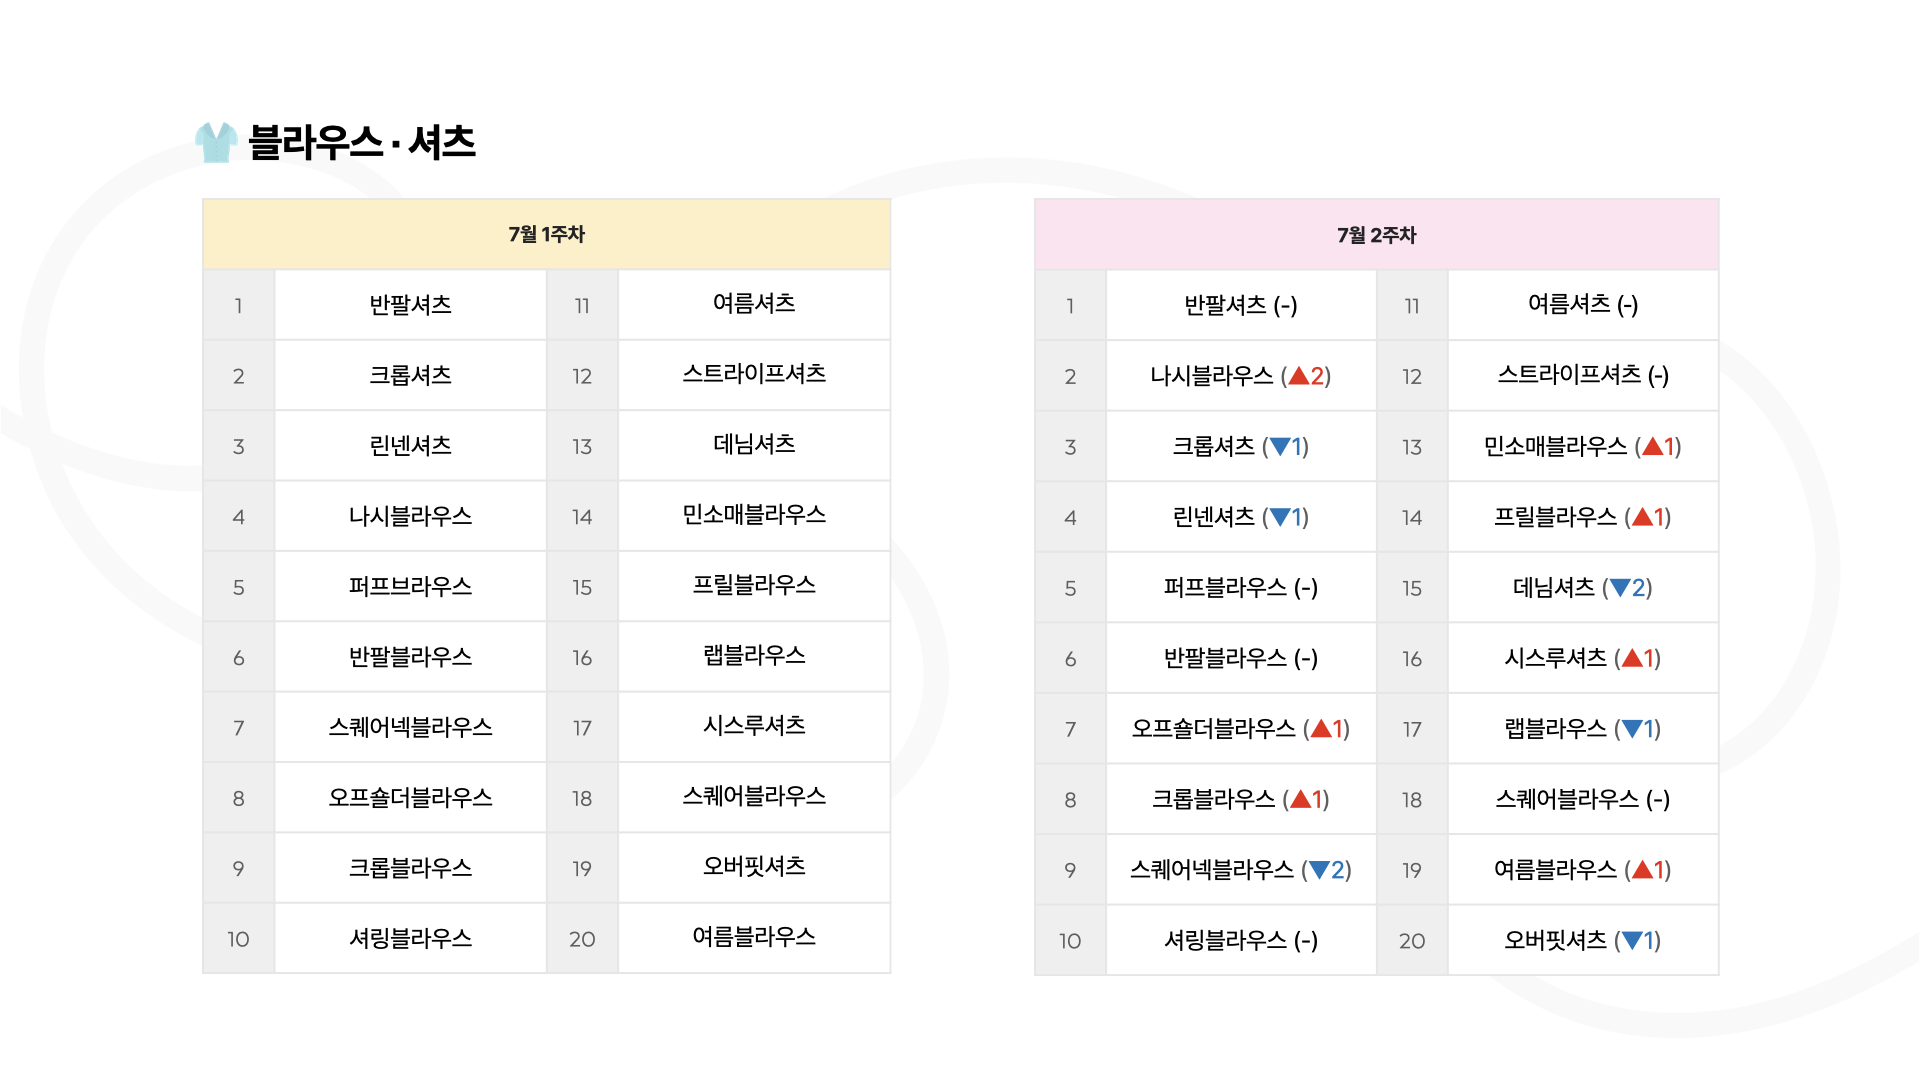Click 랩블라우스 (▼1) cell
This screenshot has height=1080, width=1920.
[x=1583, y=729]
